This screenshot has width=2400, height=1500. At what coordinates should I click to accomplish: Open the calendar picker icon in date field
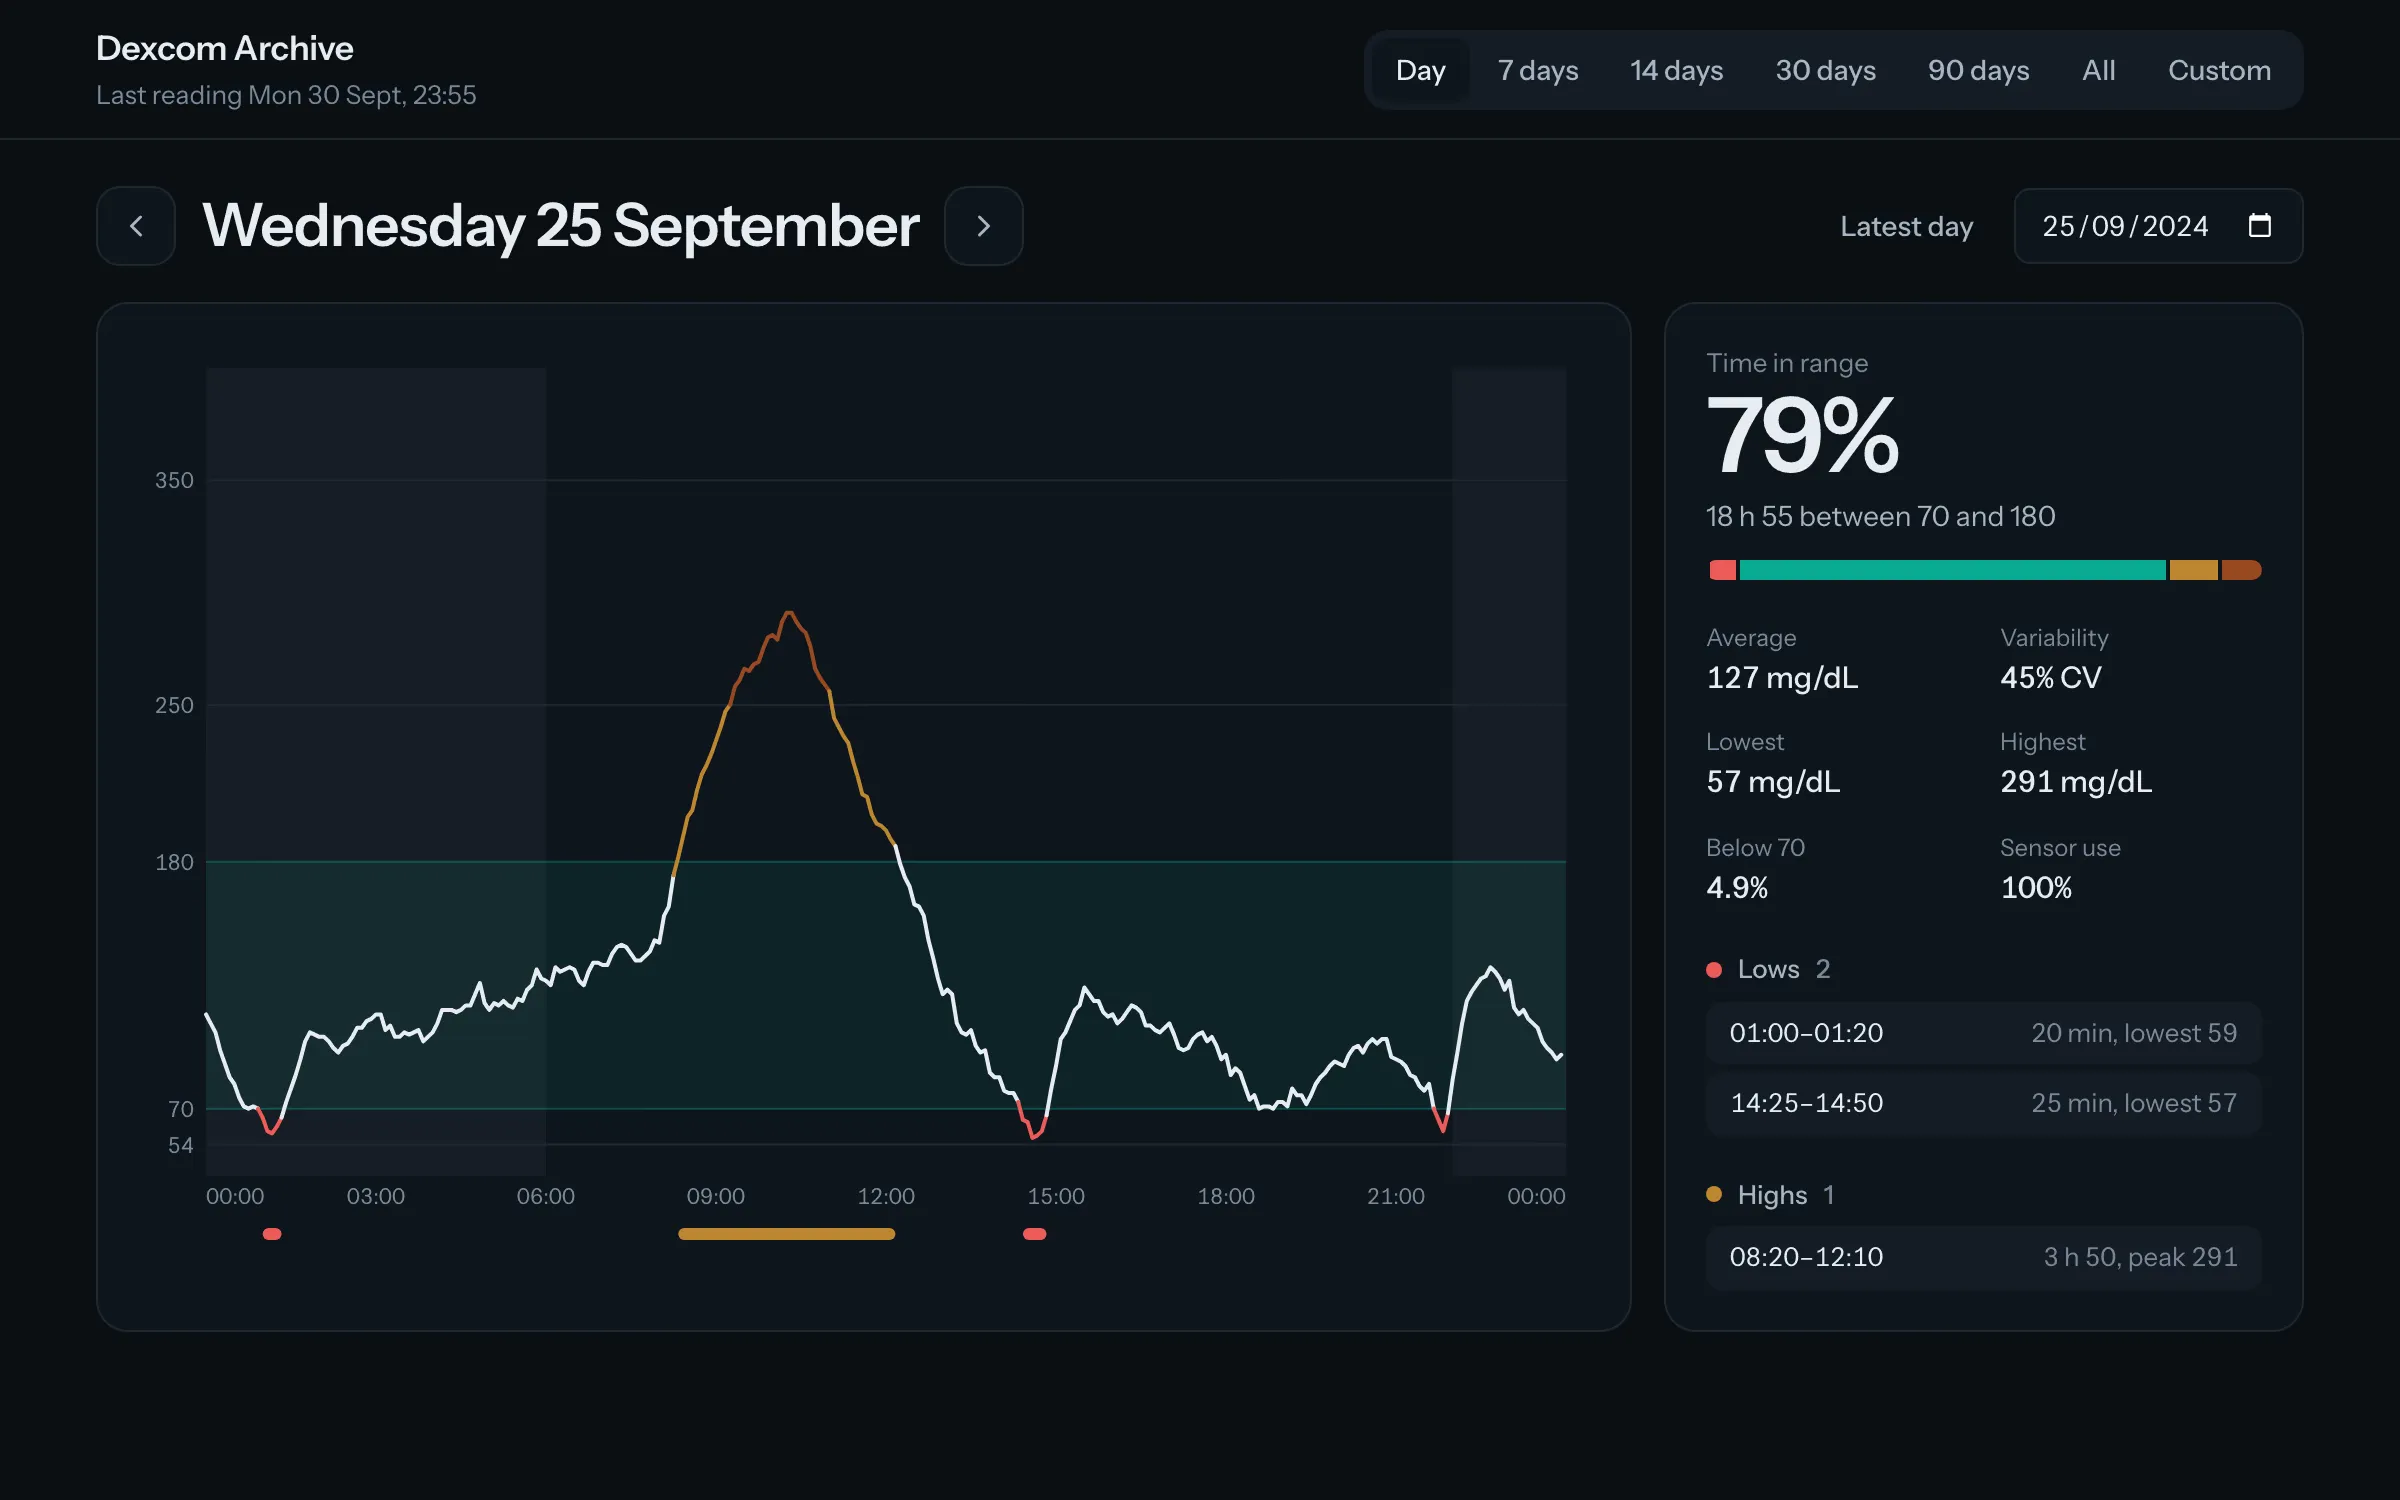click(x=2259, y=226)
